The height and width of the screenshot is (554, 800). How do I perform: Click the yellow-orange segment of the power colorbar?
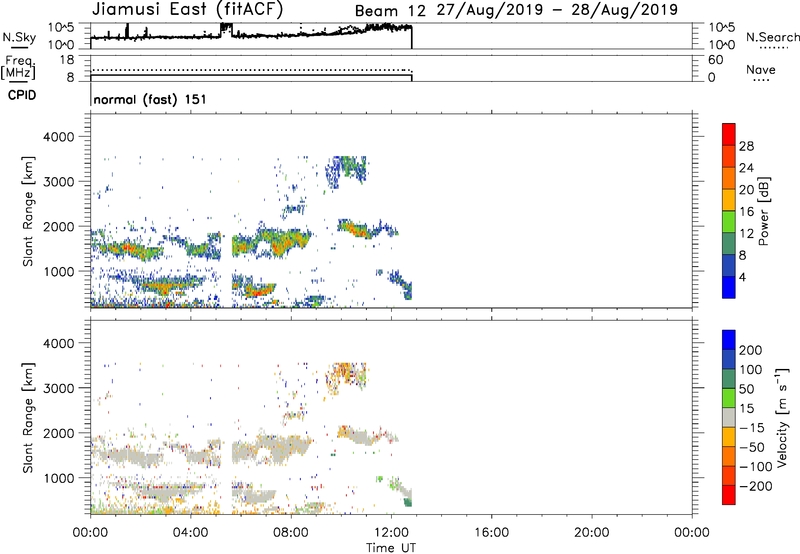pos(729,200)
